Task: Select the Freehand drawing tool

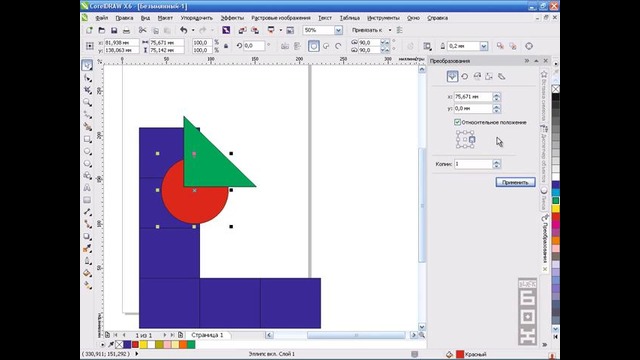Action: coord(87,114)
